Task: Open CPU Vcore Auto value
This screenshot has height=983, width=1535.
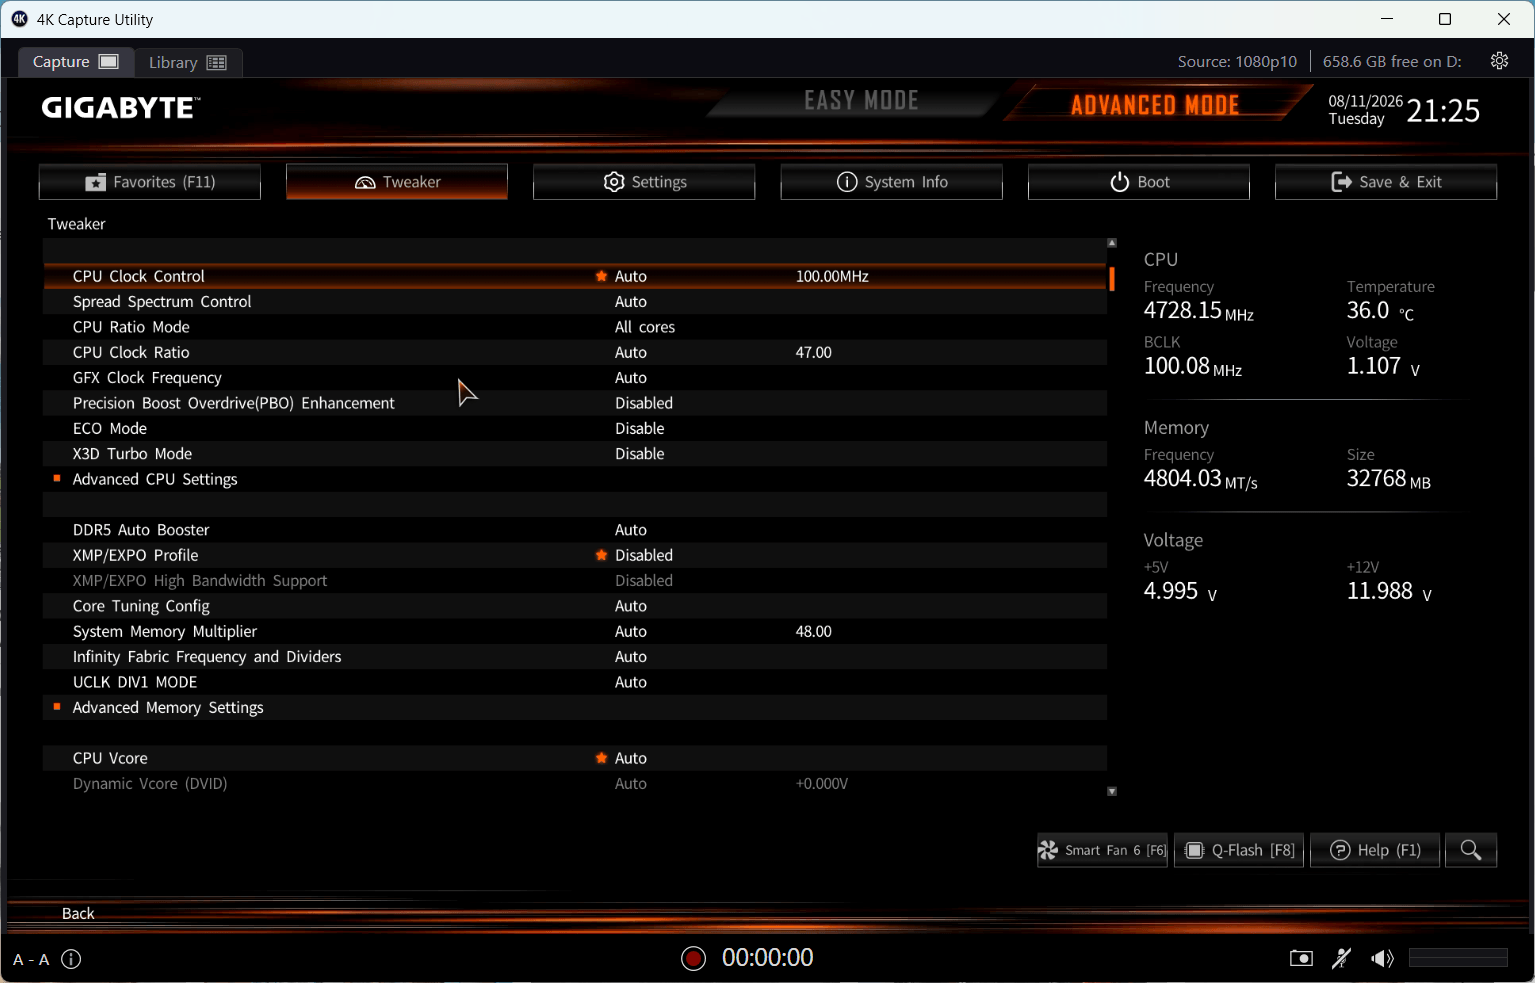Action: pos(631,758)
